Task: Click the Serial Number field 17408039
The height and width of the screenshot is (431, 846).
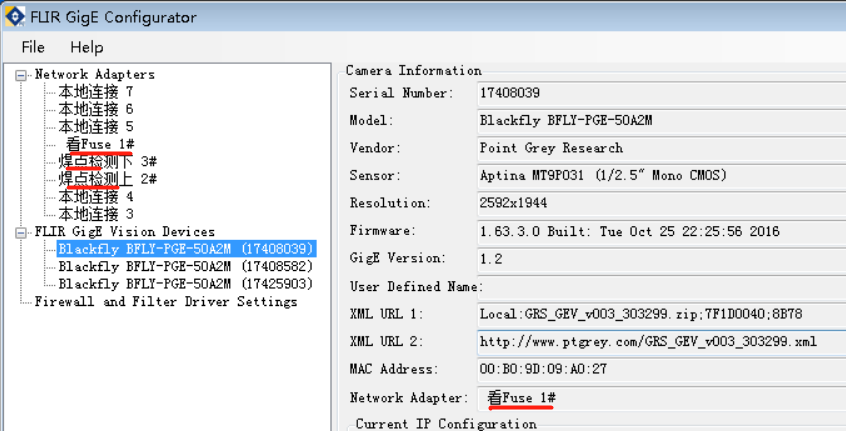Action: (661, 93)
